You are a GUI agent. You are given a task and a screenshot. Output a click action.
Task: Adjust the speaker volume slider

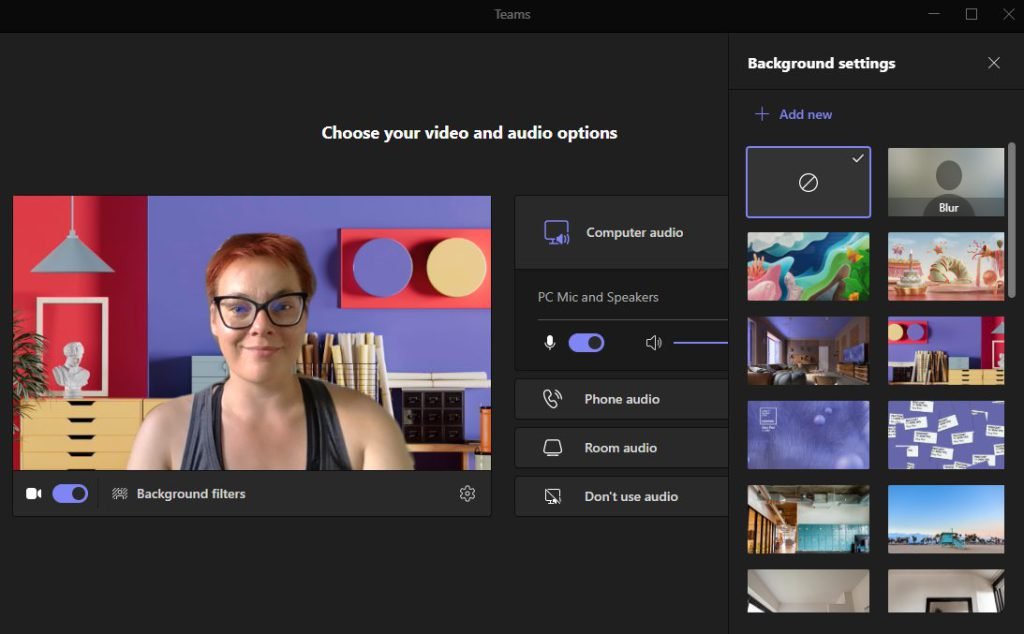pyautogui.click(x=700, y=343)
